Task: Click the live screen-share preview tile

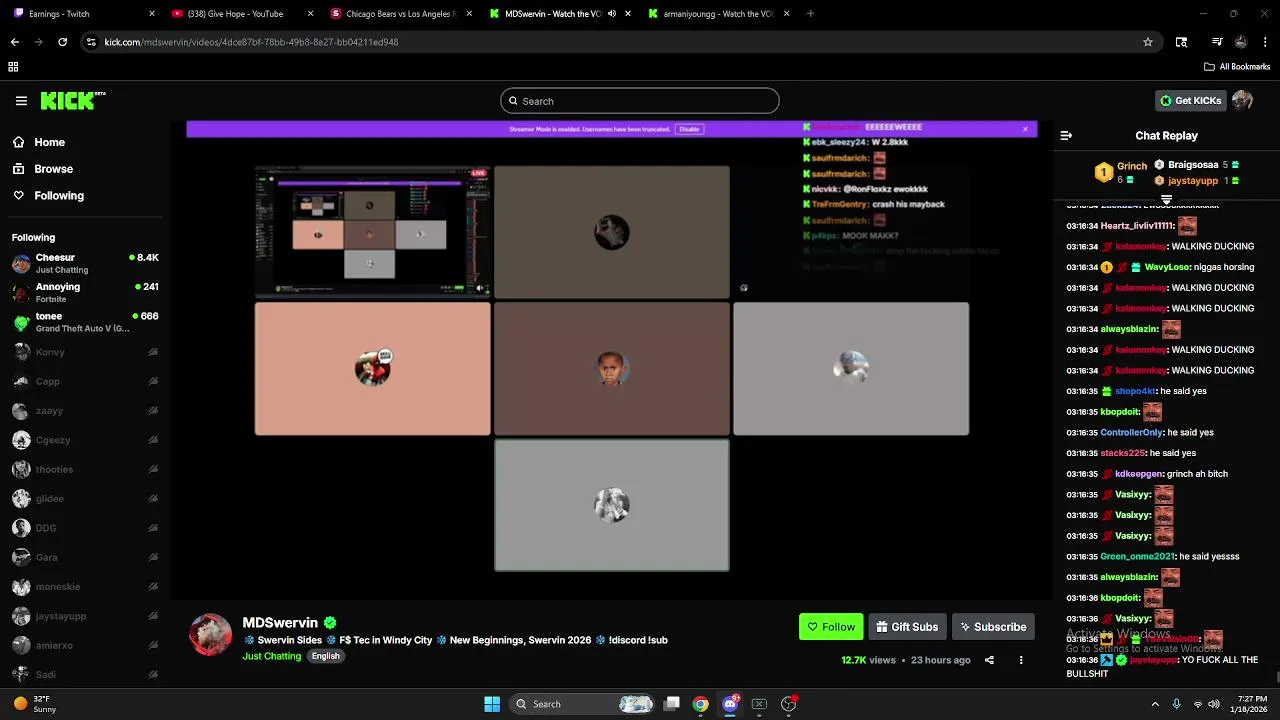Action: click(x=372, y=232)
